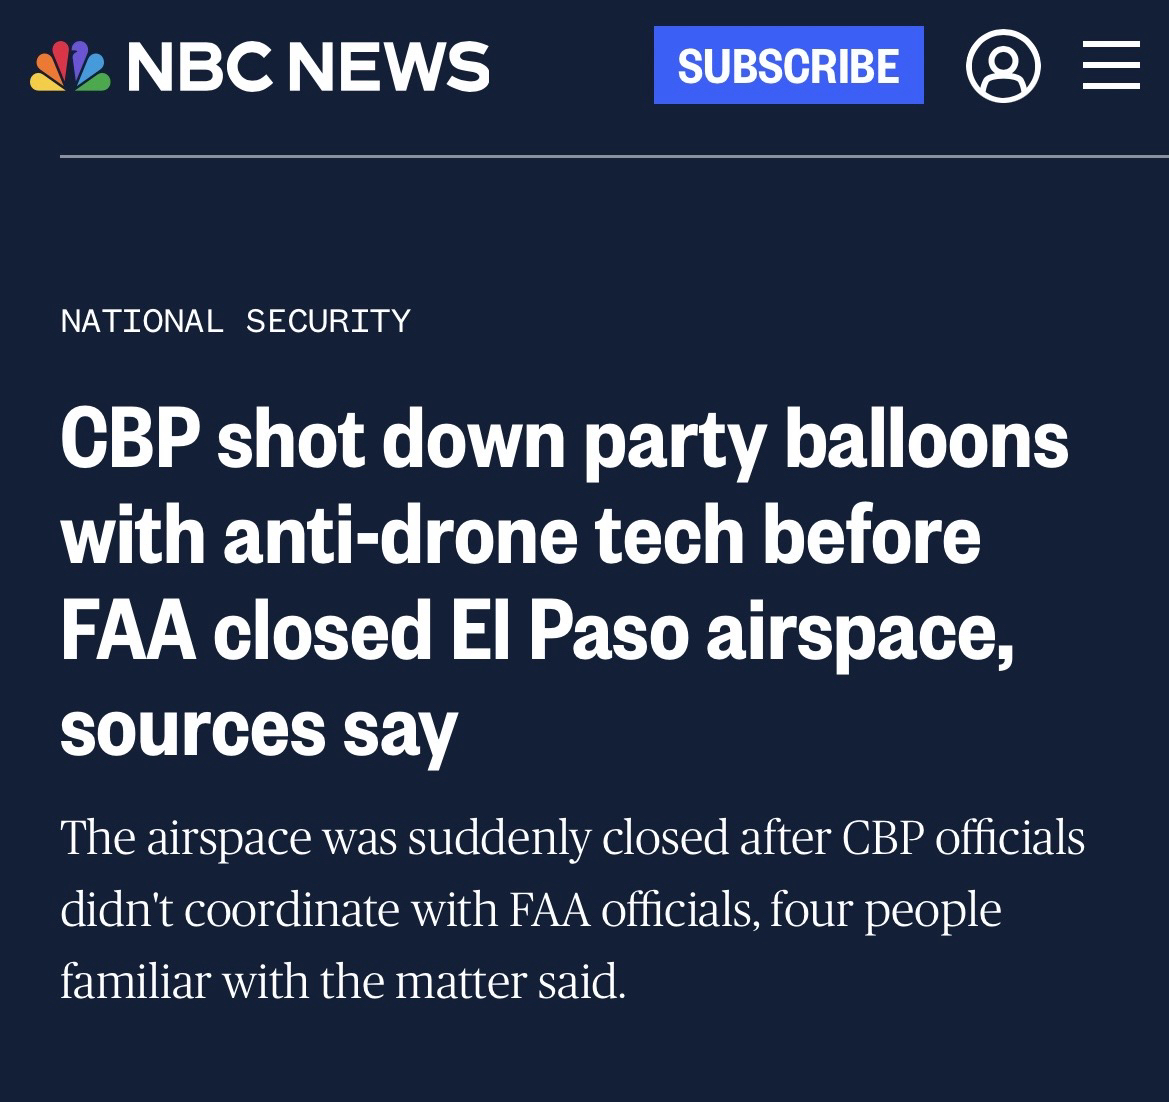Click El Paso in the headline
Viewport: 1169px width, 1102px height.
point(559,632)
